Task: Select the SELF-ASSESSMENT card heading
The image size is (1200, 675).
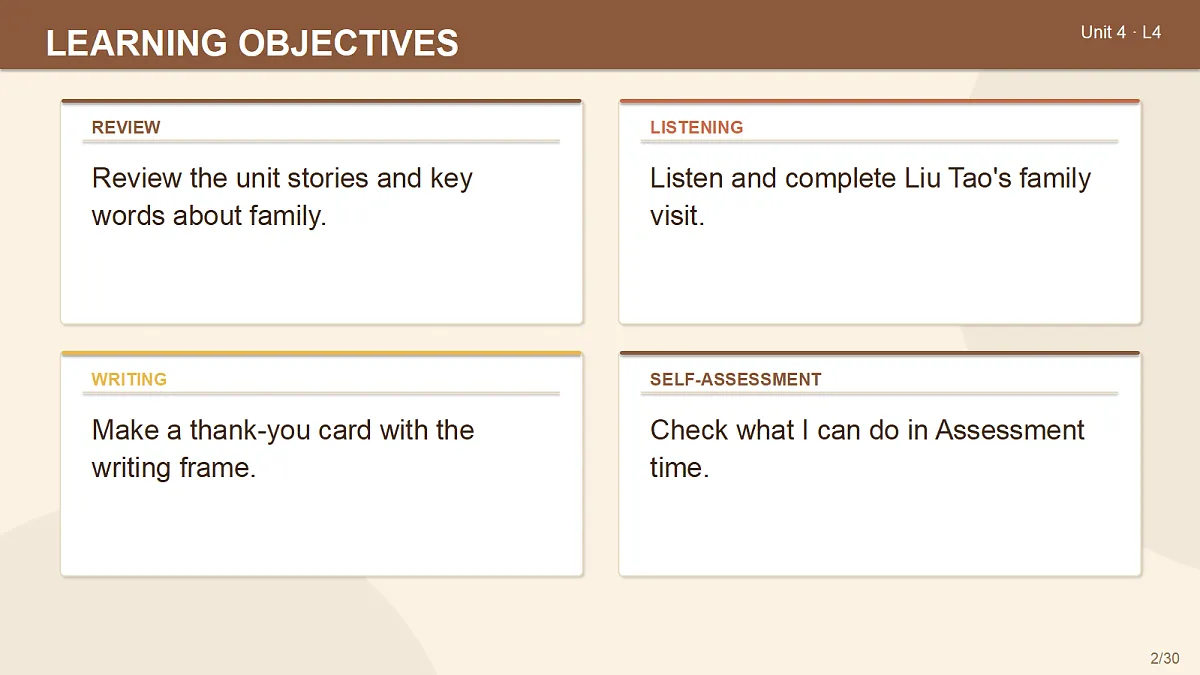Action: 736,379
